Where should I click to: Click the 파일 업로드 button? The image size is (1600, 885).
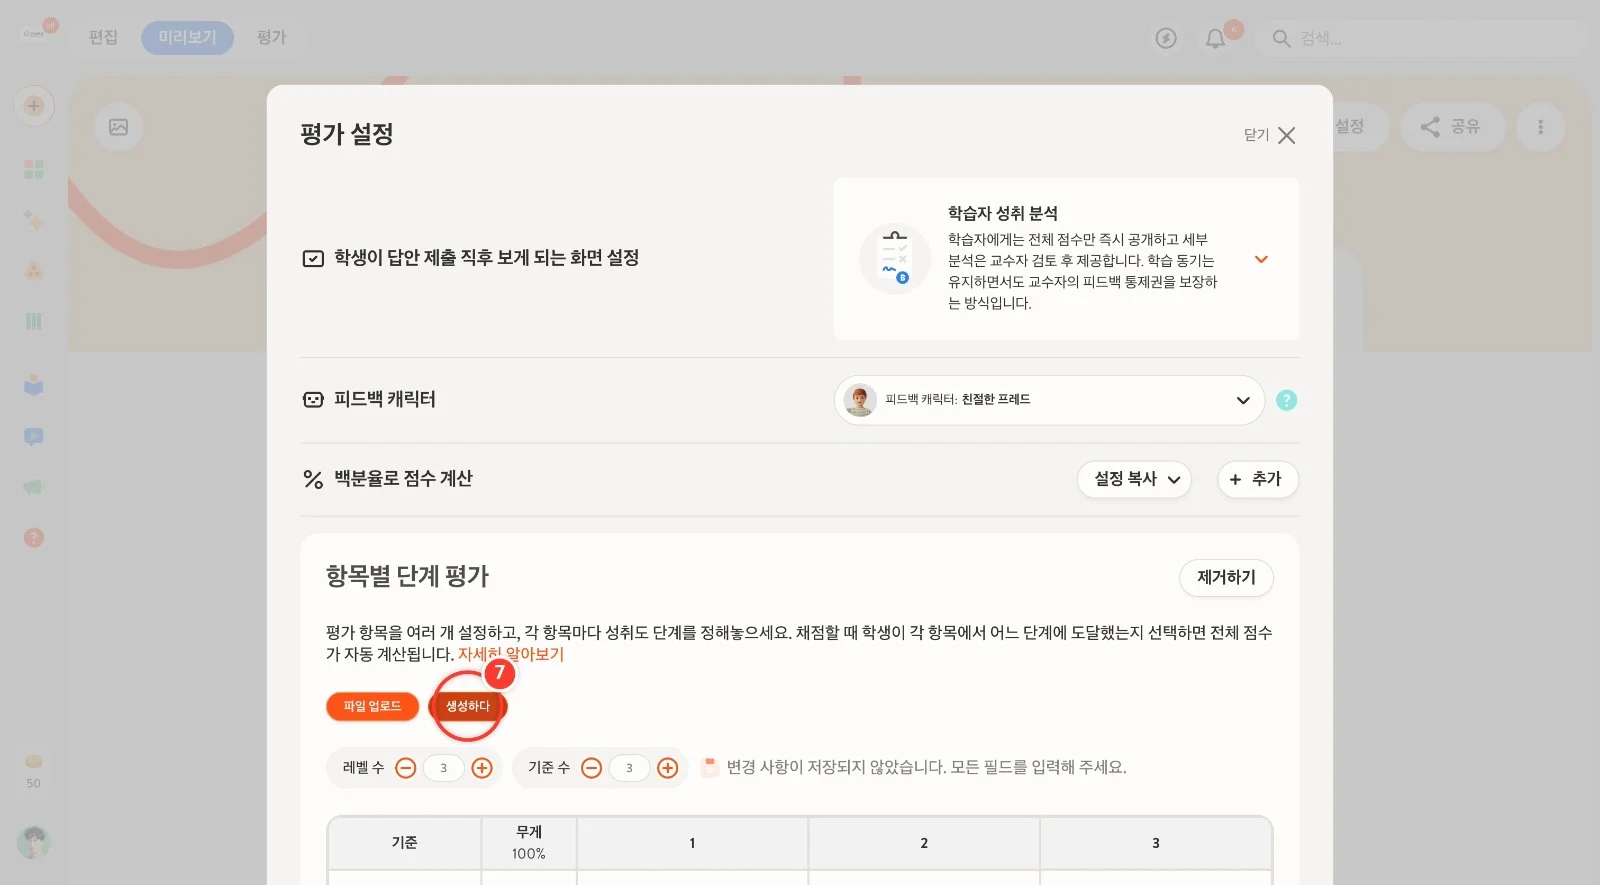click(372, 706)
